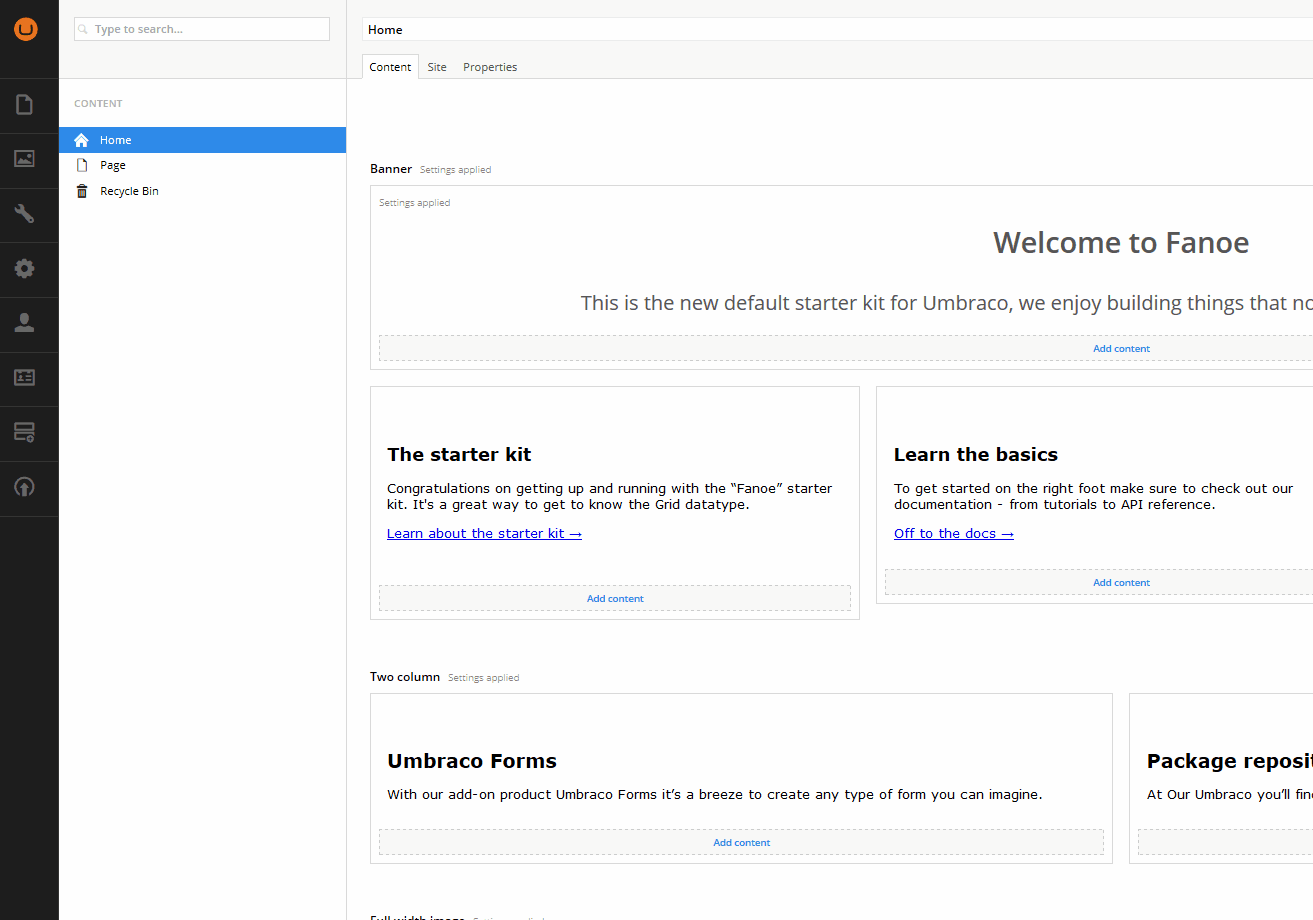This screenshot has width=1313, height=920.
Task: Click the Banner row label
Action: pyautogui.click(x=391, y=169)
